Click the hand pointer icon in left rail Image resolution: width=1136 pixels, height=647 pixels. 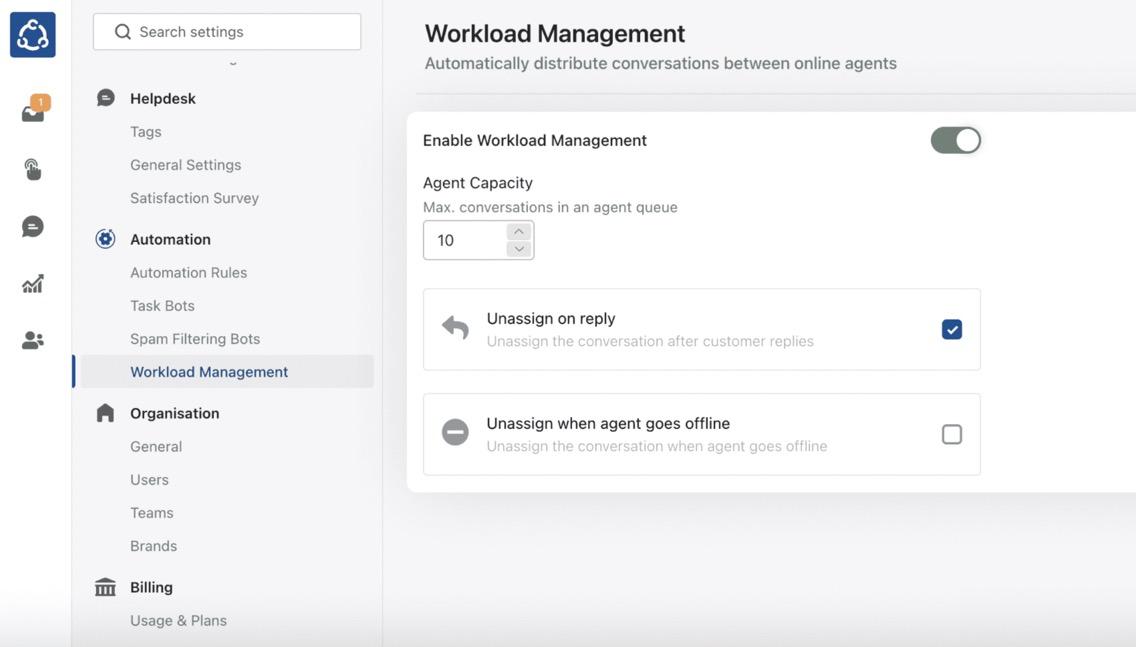(33, 170)
